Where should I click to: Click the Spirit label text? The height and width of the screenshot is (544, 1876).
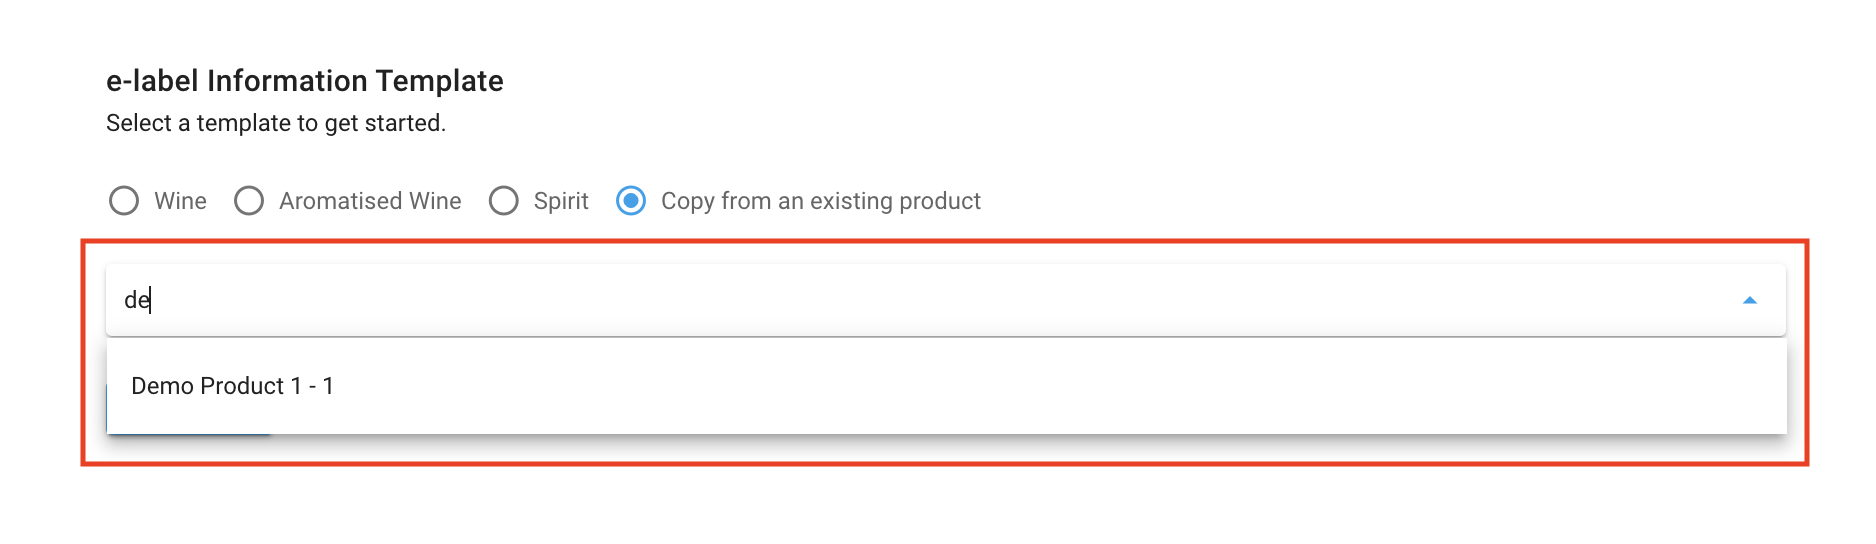pos(561,201)
